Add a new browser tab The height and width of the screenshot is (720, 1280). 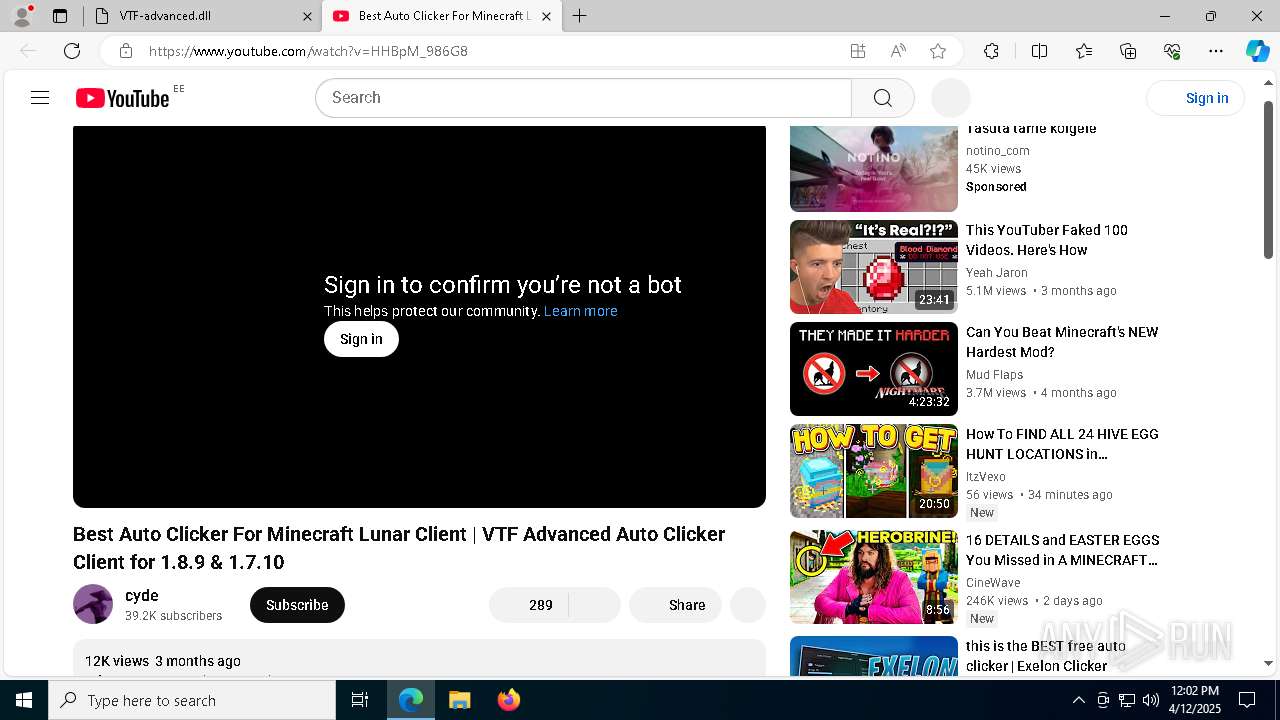point(580,16)
